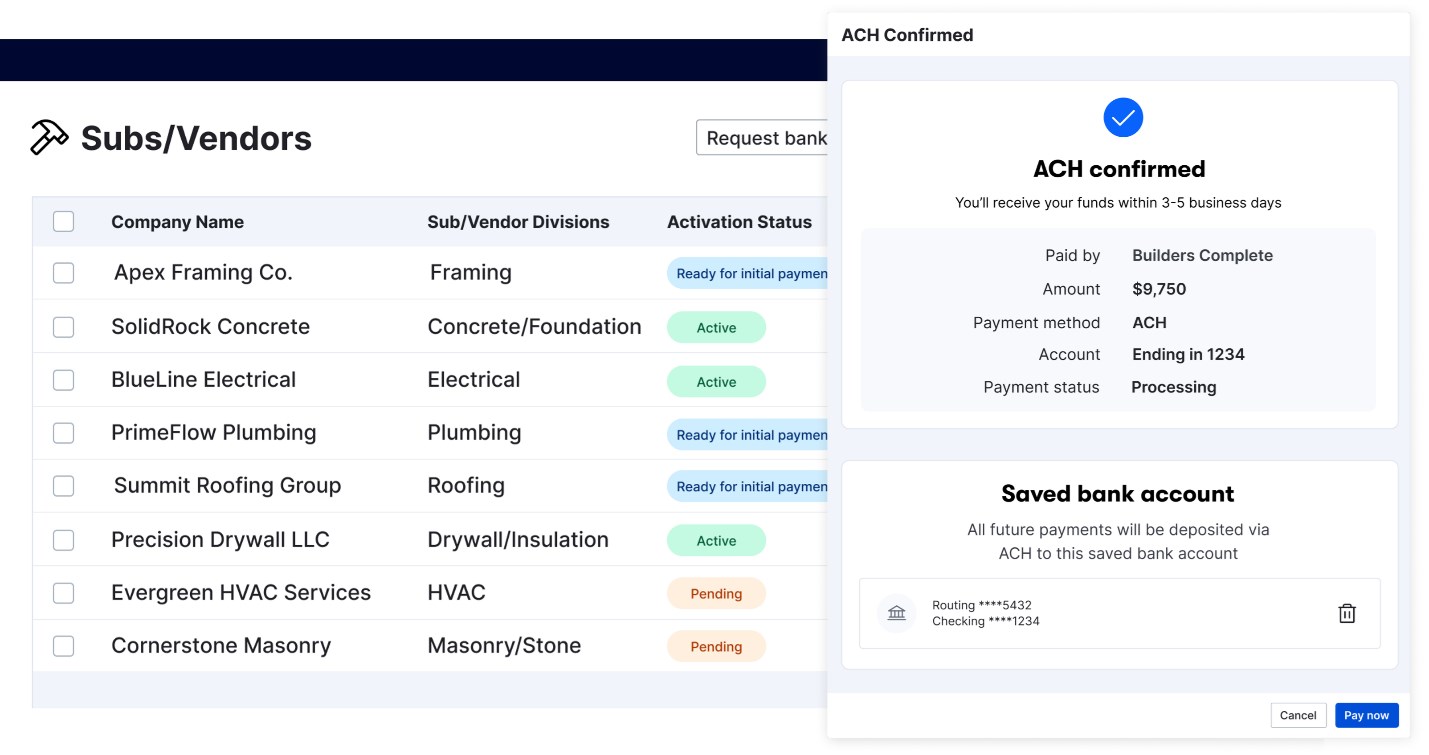Click the Activation Status column header
Image resolution: width=1429 pixels, height=755 pixels.
click(x=739, y=222)
